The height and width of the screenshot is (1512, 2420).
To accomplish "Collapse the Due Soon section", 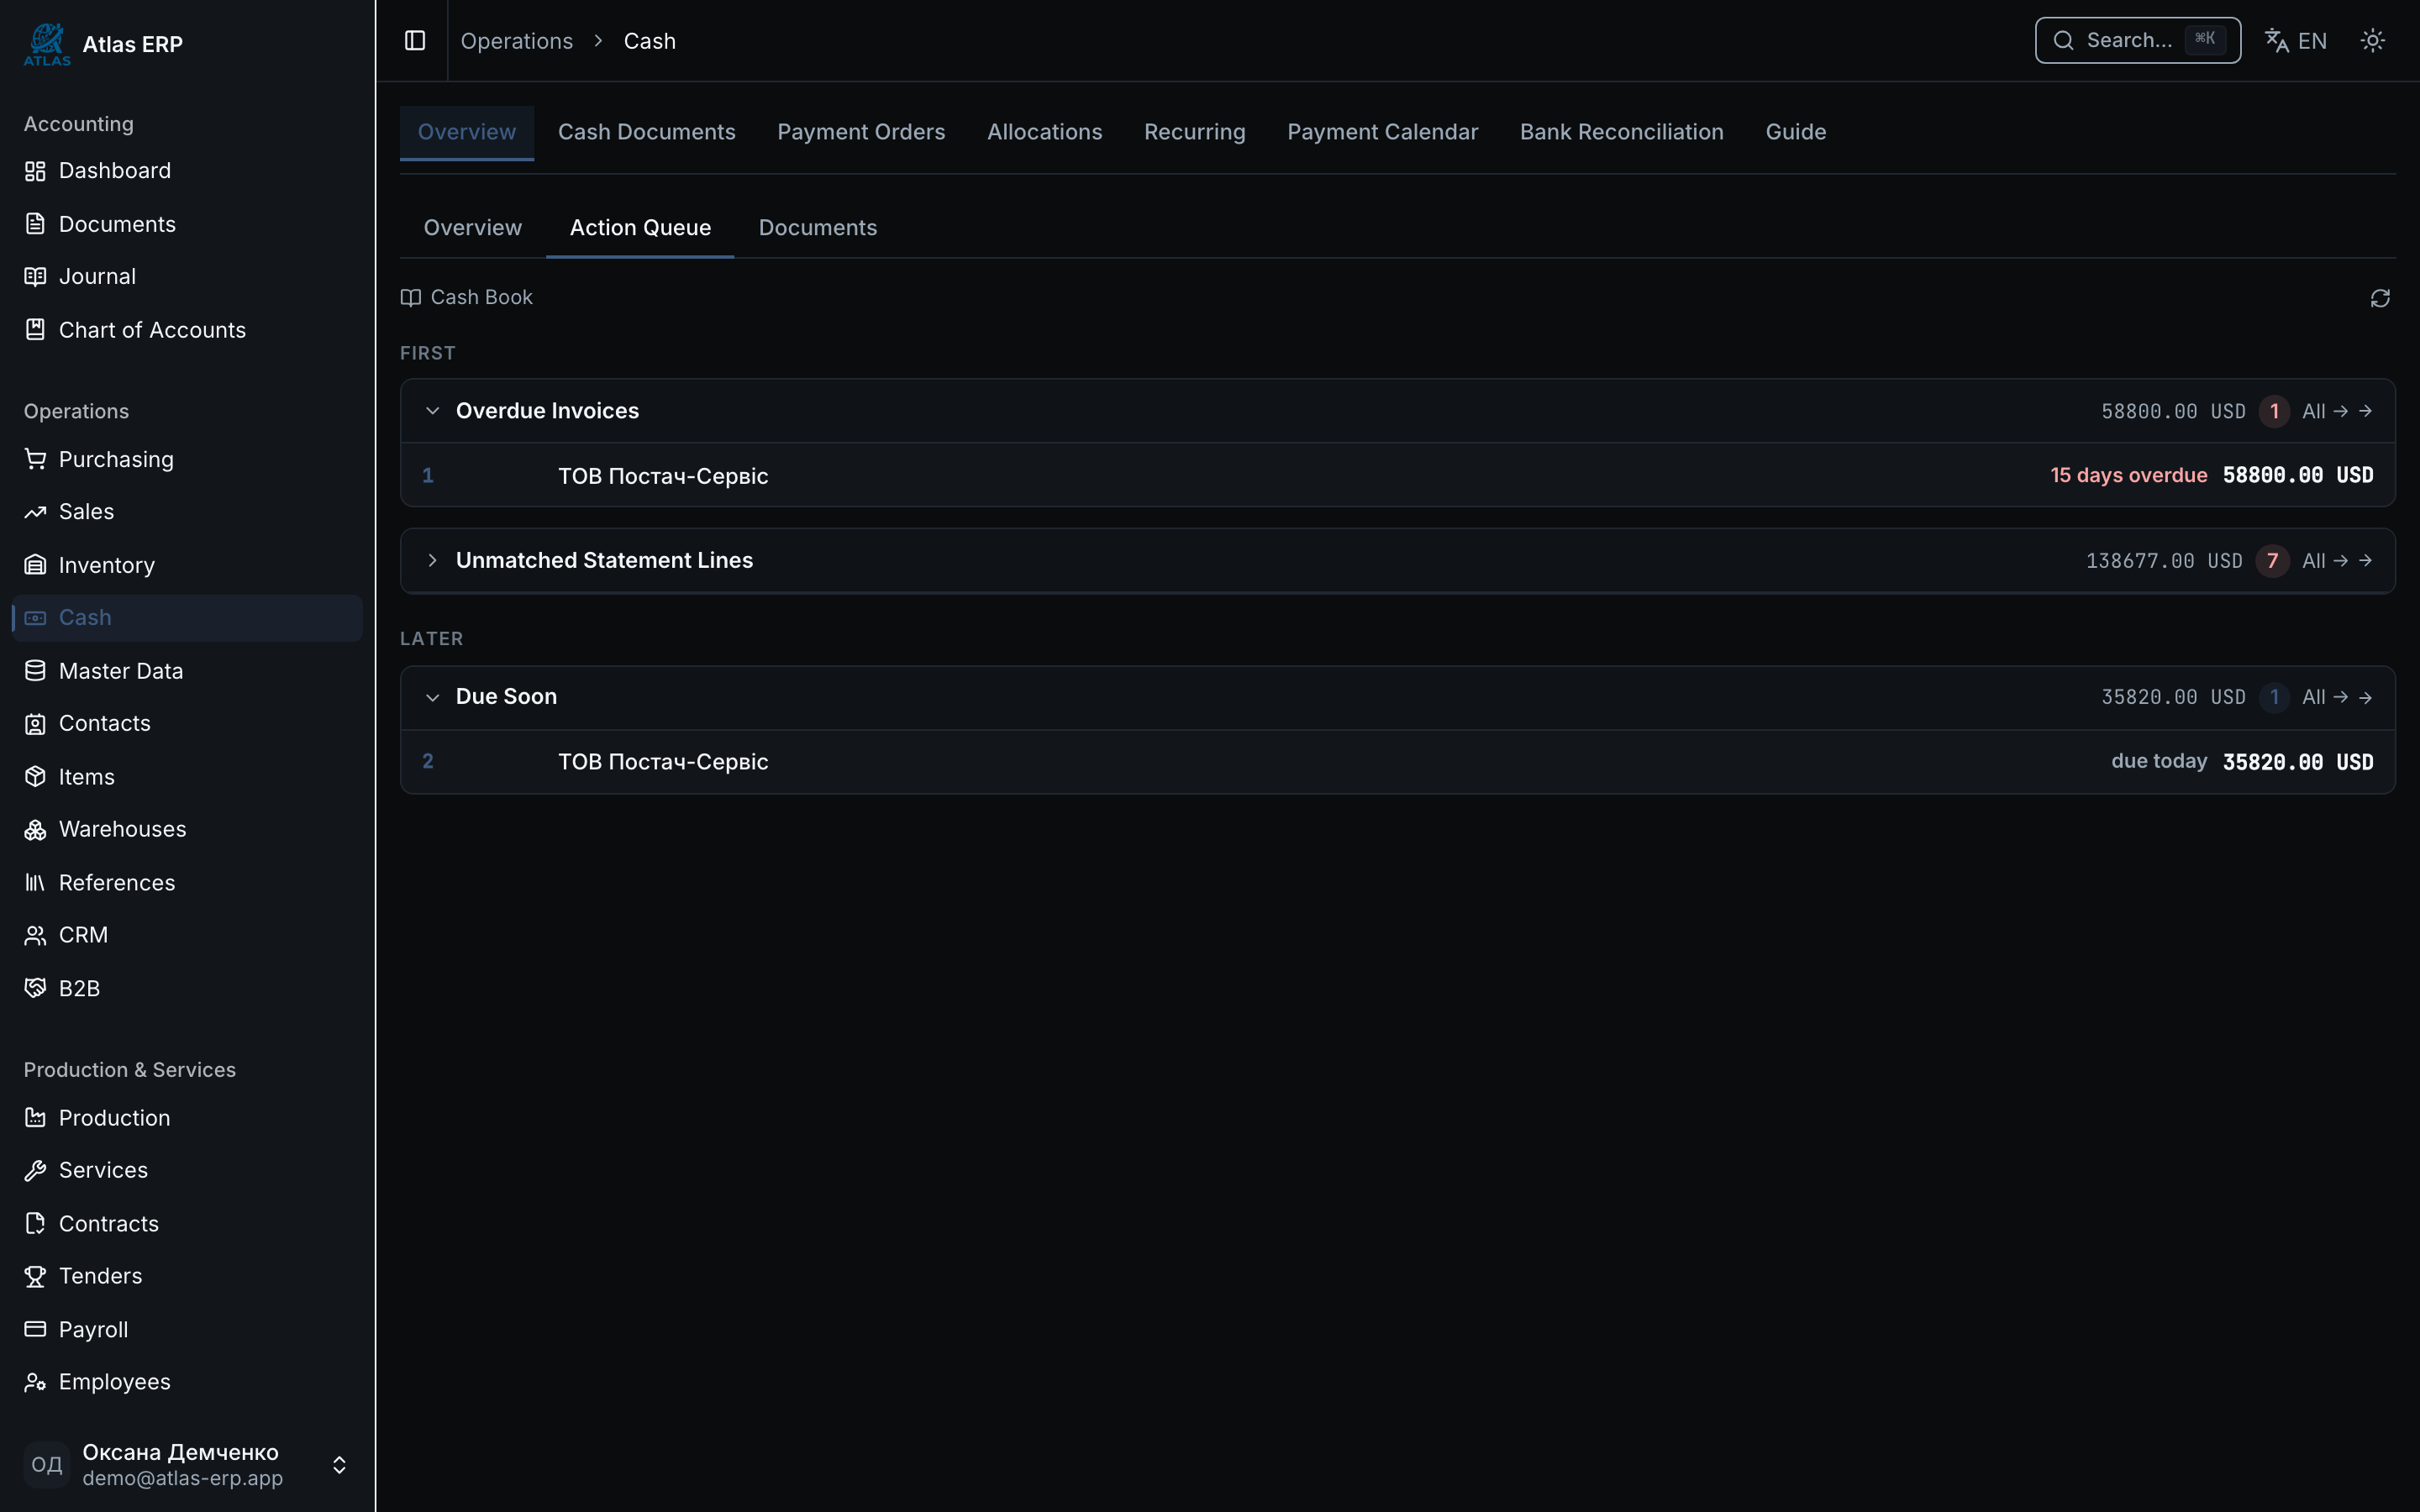I will coord(432,697).
